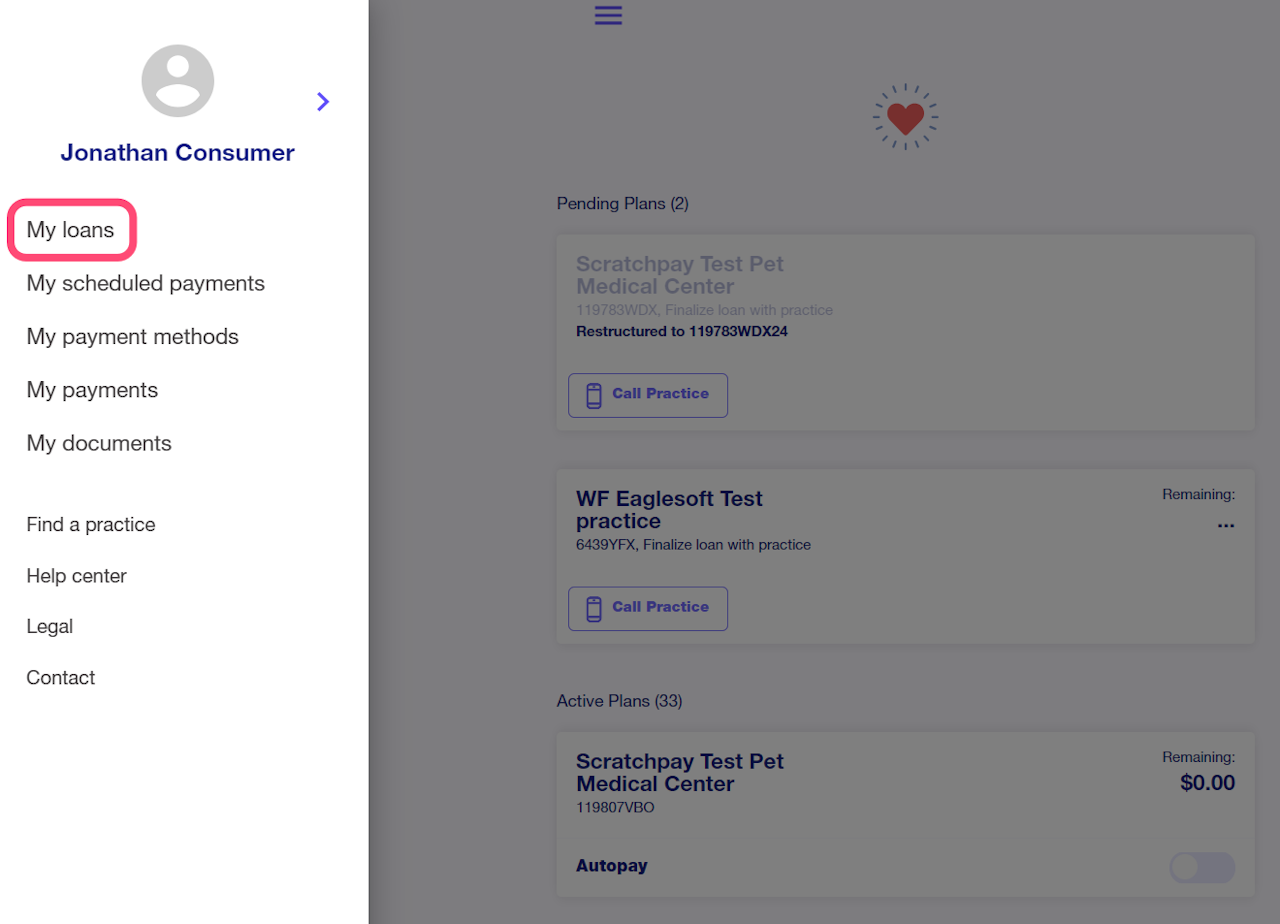
Task: Click Find a practice link
Action: point(91,525)
